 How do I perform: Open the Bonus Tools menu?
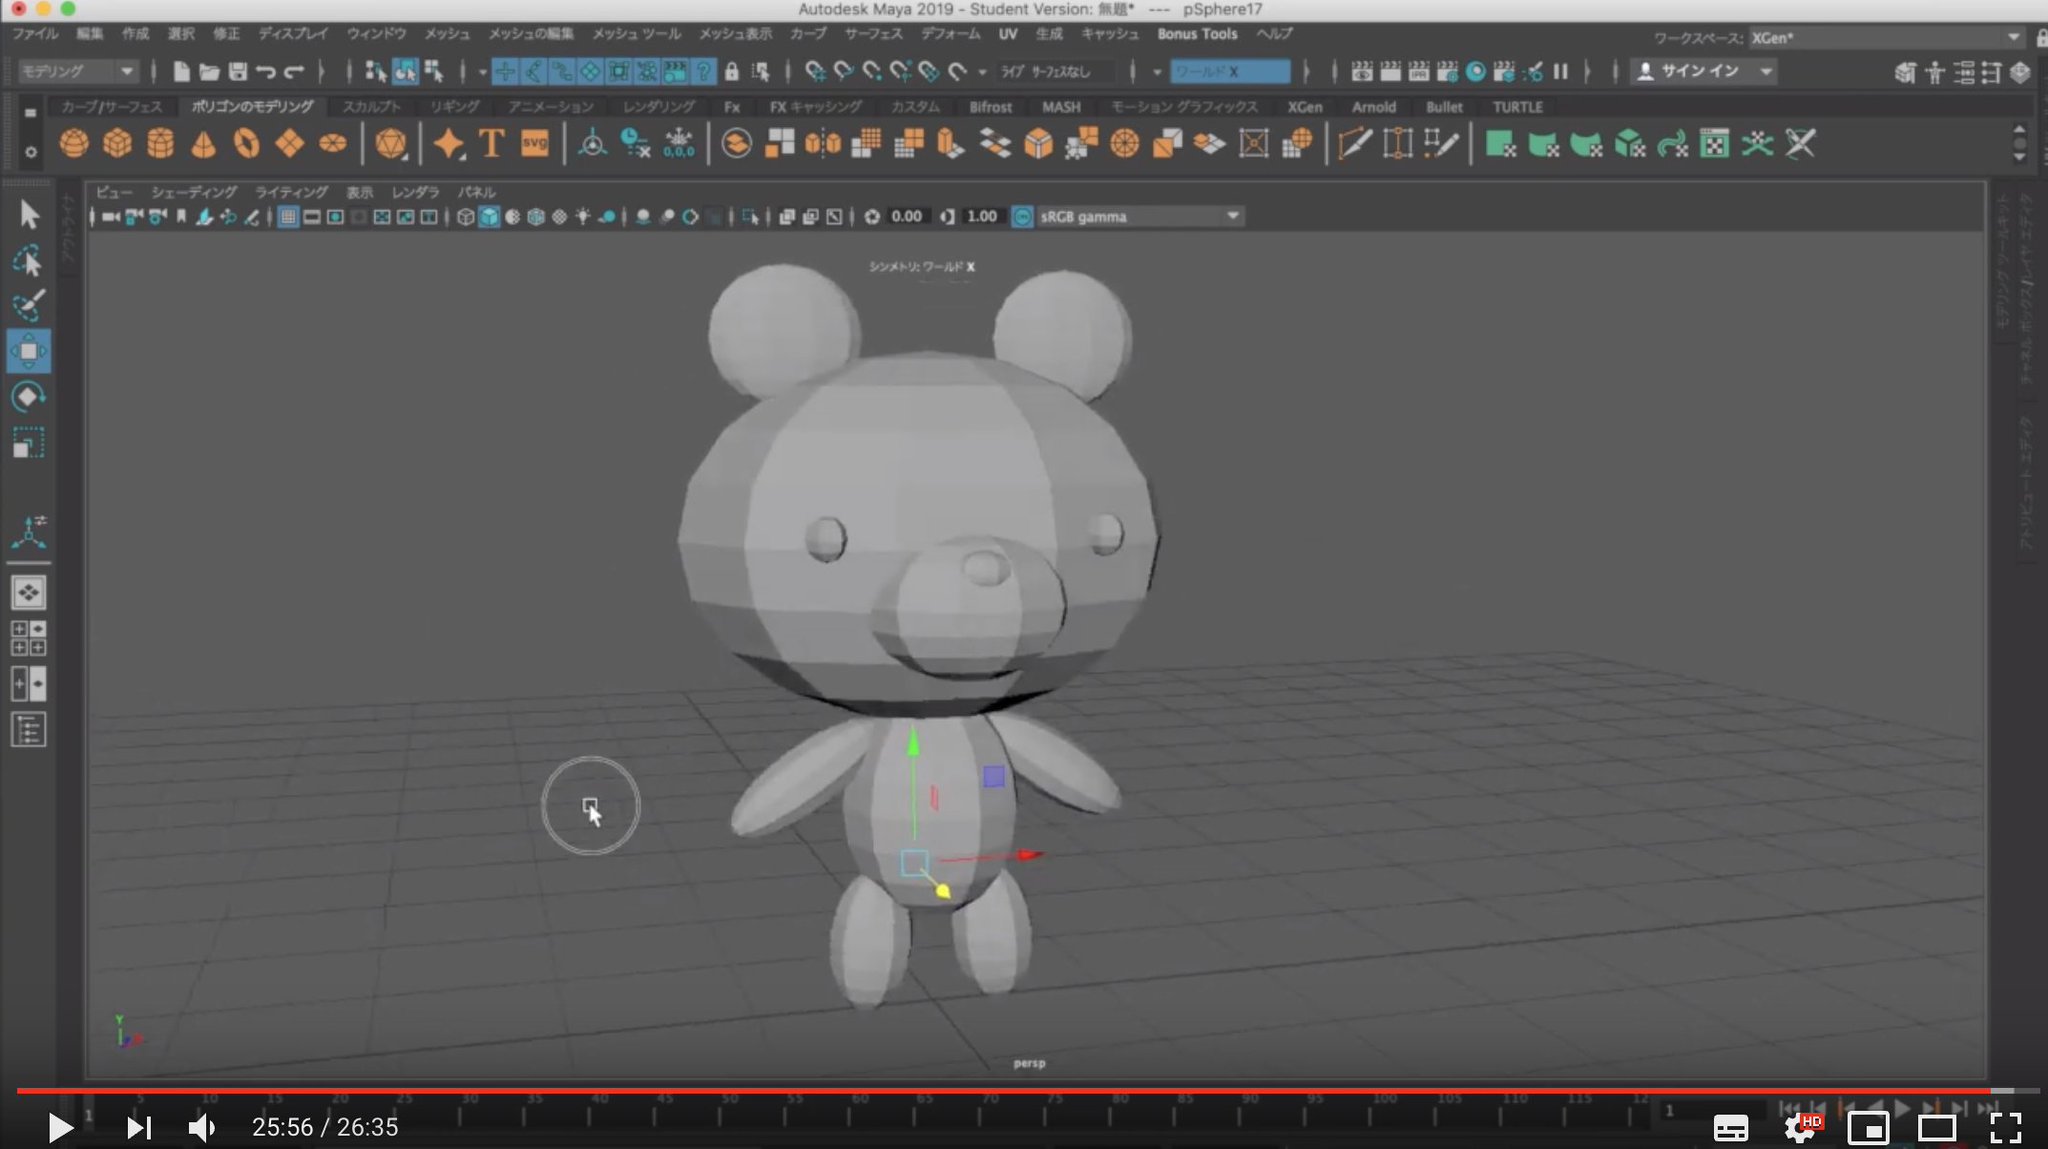1197,34
